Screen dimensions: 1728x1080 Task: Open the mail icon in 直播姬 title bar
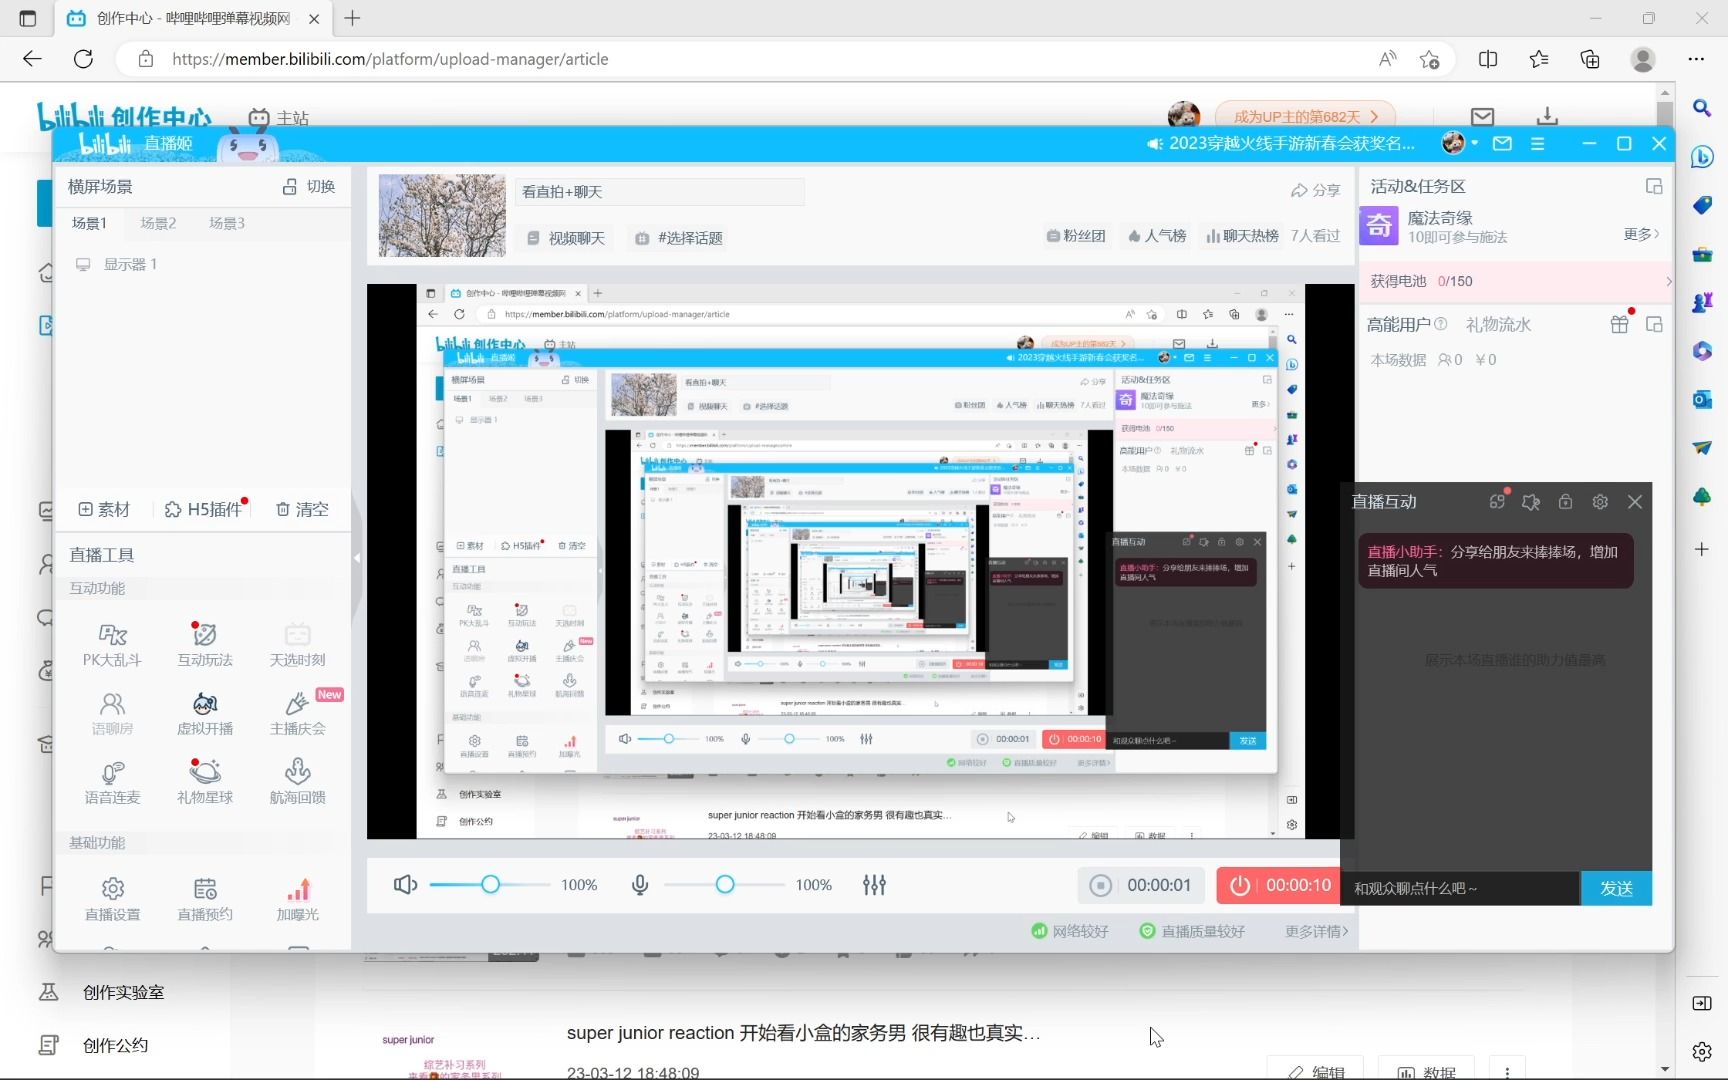coord(1502,143)
